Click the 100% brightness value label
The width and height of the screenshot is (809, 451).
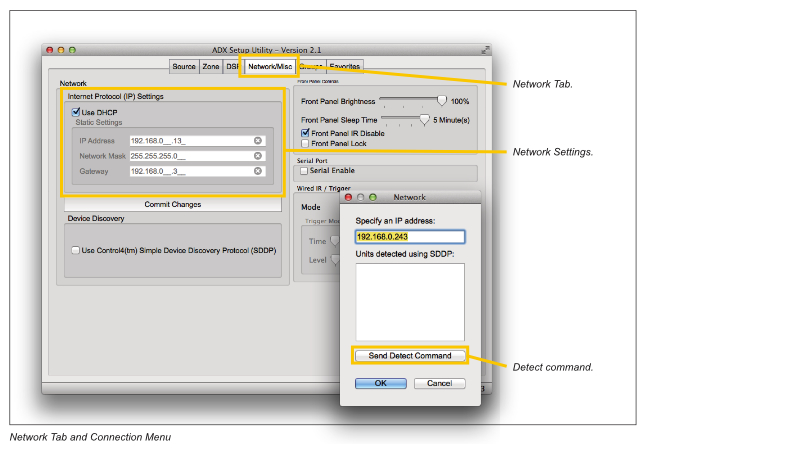(460, 102)
